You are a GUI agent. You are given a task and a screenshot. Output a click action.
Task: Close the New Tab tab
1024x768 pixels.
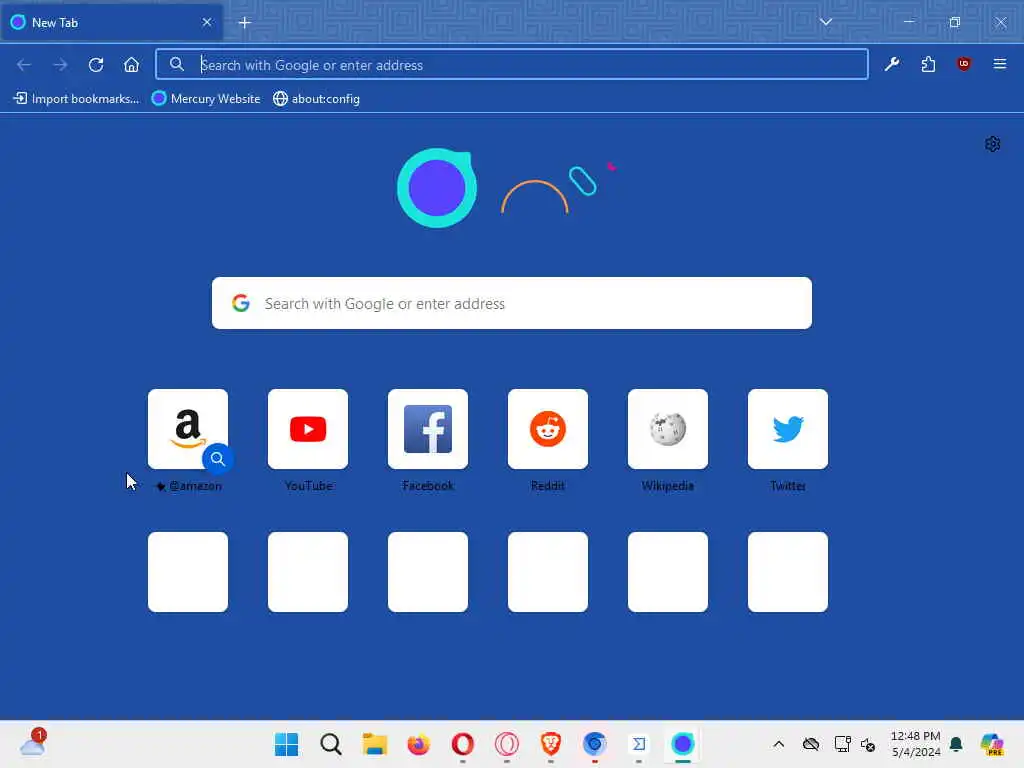(x=206, y=22)
